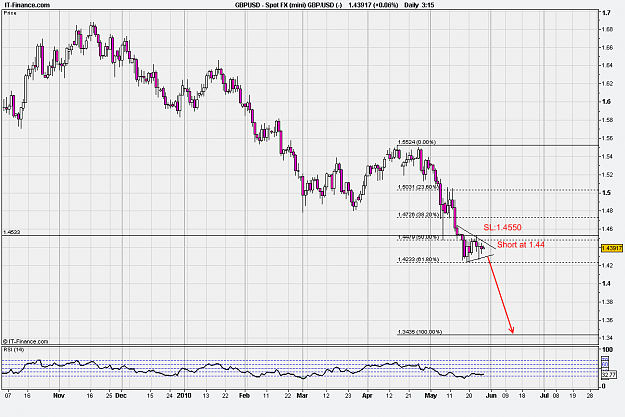Click the '1.5524 (0.00%)' Fibonacci label
Screen dimensions: 625x417
click(417, 142)
